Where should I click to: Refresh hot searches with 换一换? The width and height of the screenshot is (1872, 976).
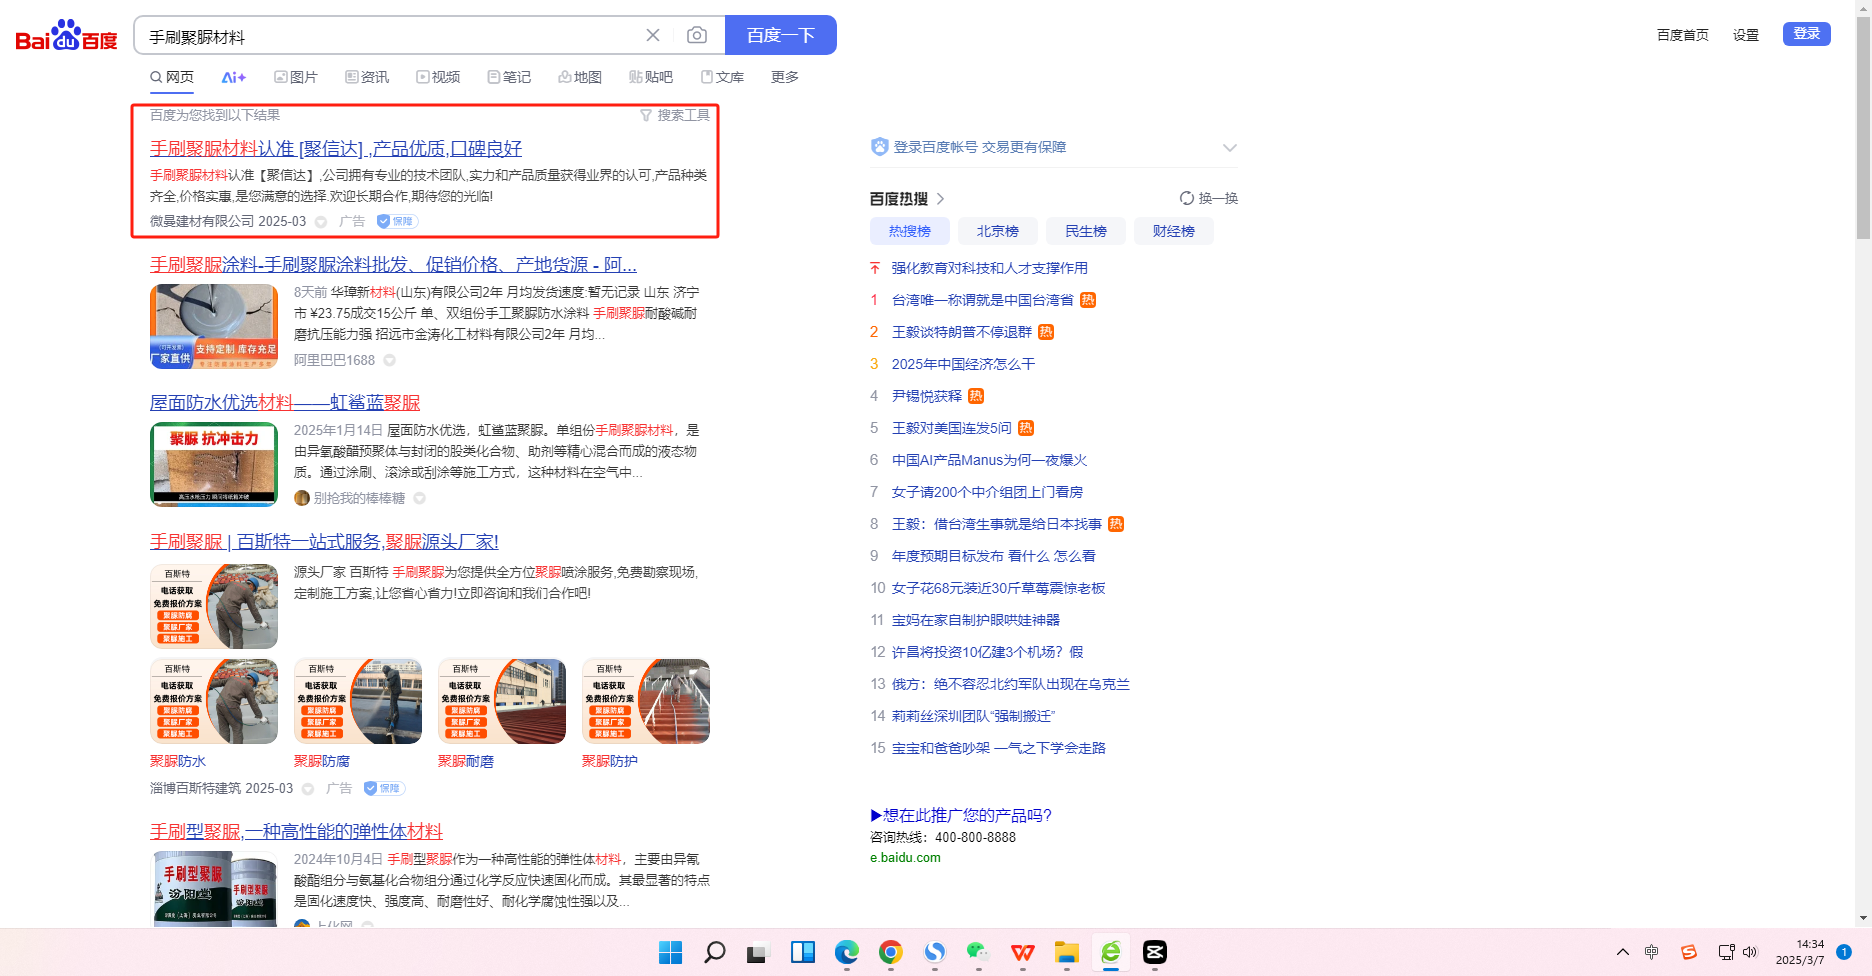point(1209,198)
